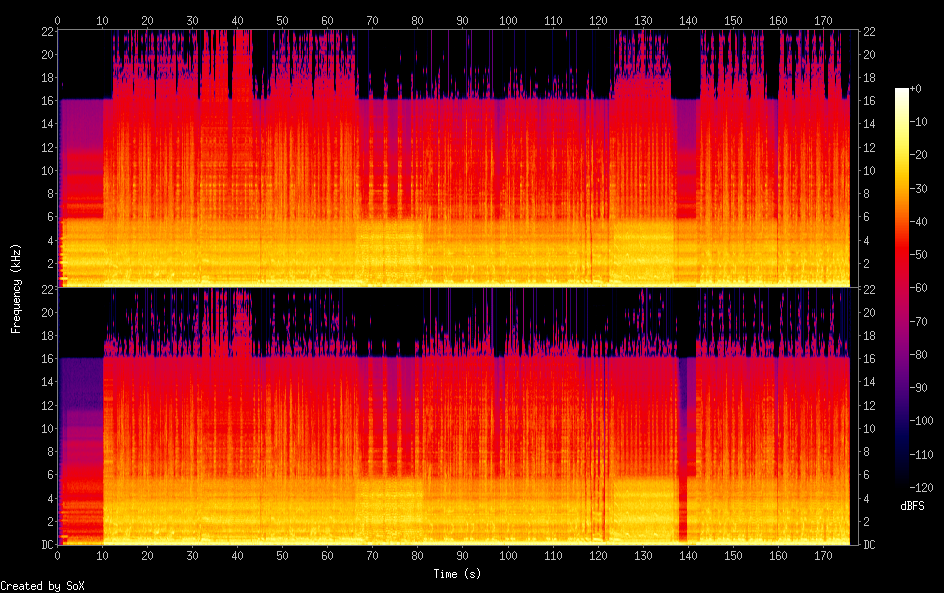
Task: Click the 100 tick on the bottom time axis
Action: tap(508, 555)
